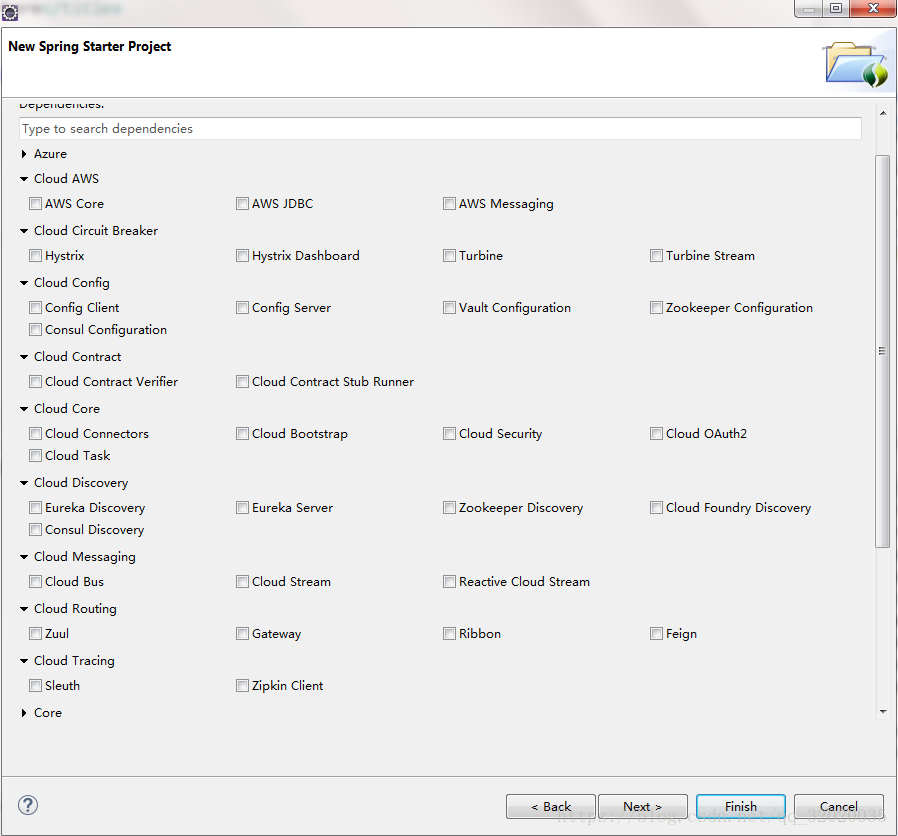
Task: Check Cloud Foundry Discovery
Action: 656,507
